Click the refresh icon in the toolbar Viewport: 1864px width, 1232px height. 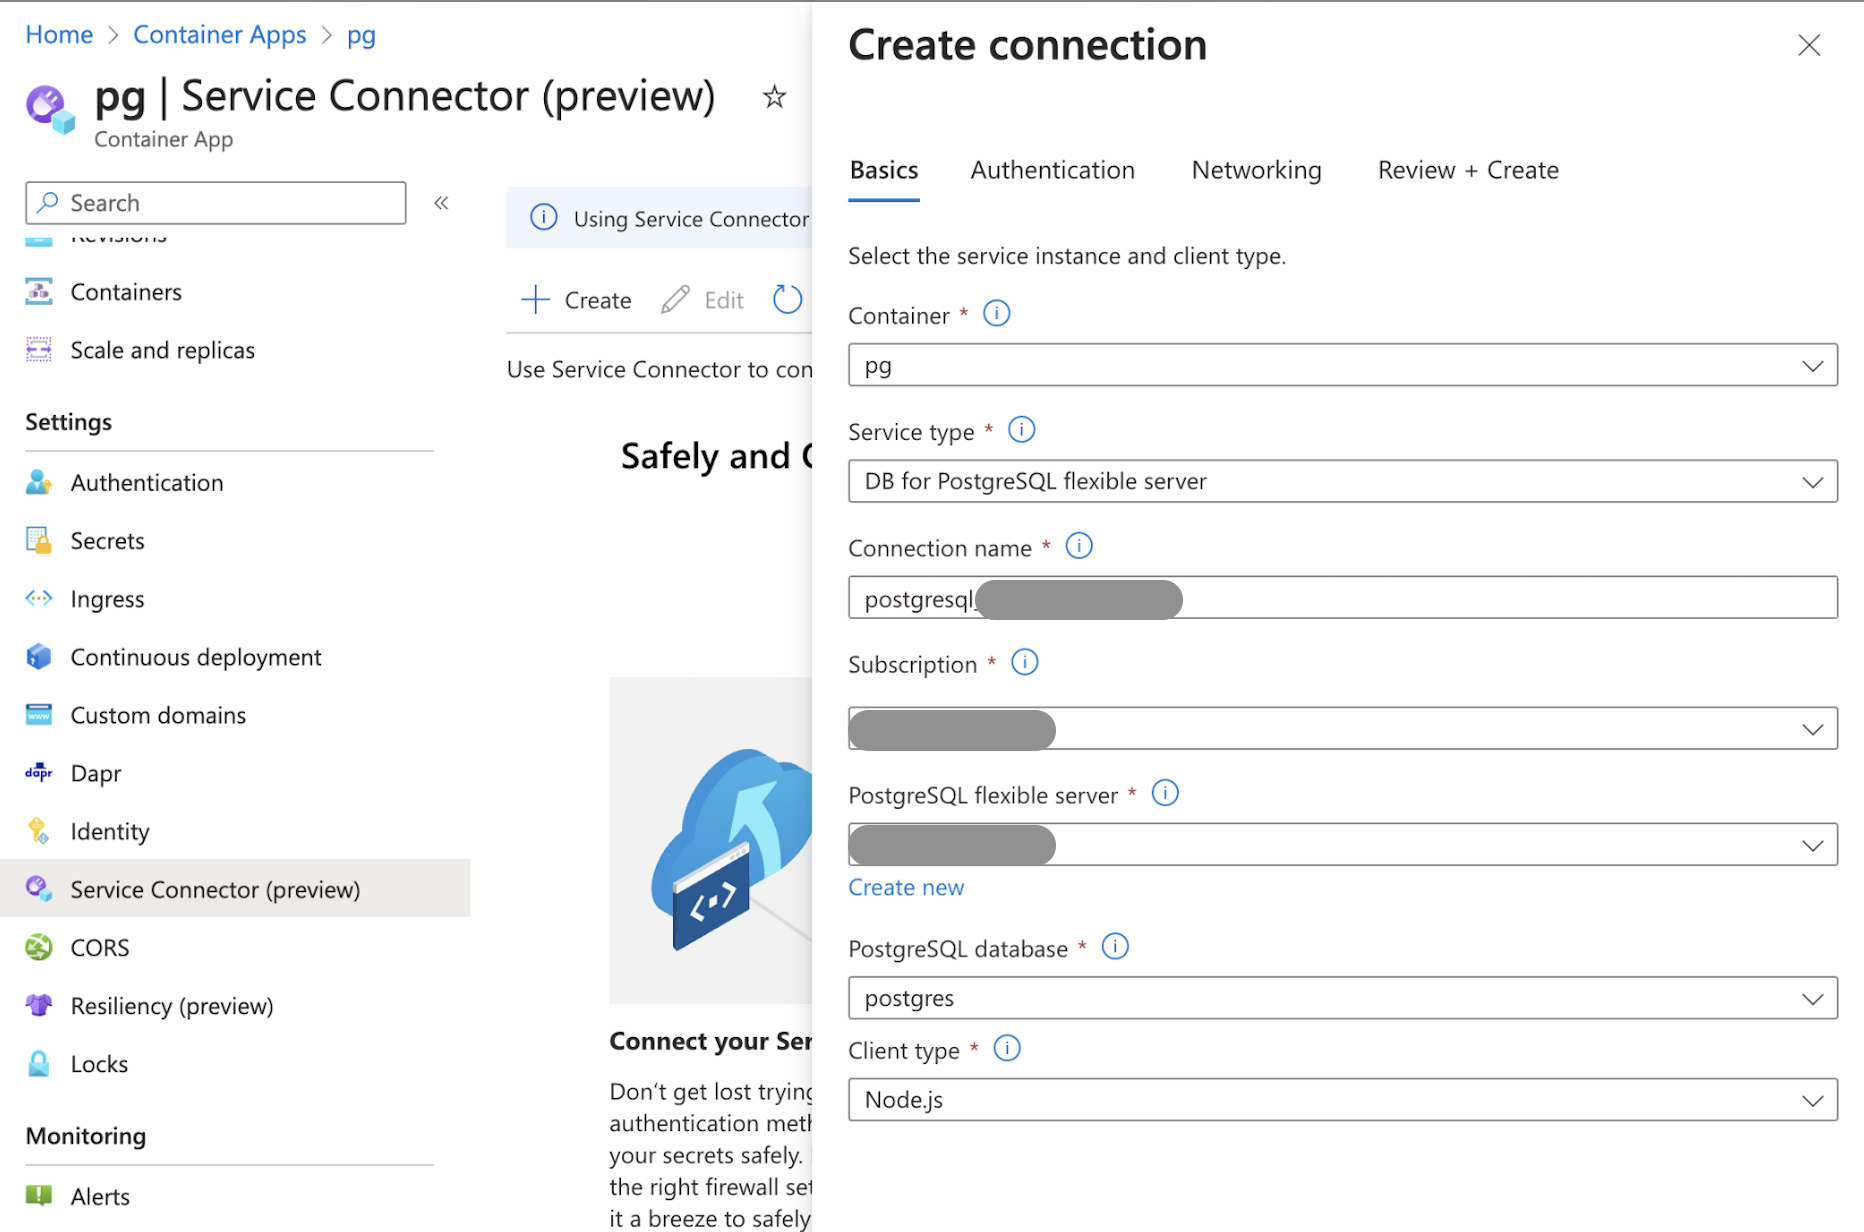tap(788, 299)
